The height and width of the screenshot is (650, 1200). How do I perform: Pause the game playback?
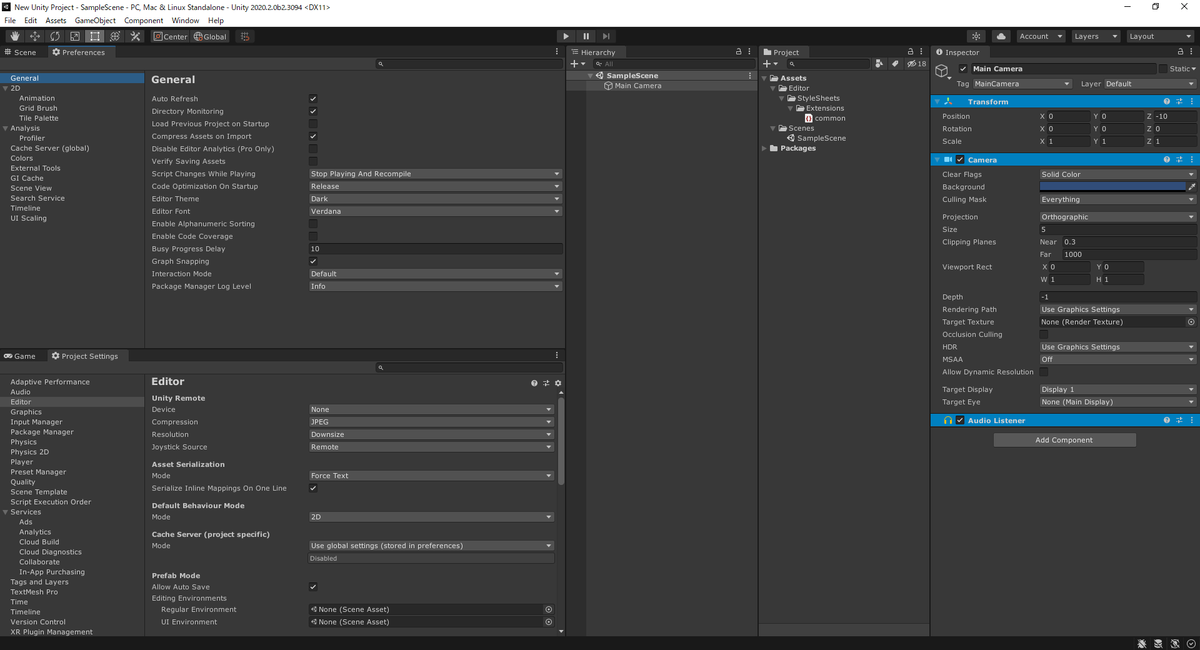pos(586,36)
